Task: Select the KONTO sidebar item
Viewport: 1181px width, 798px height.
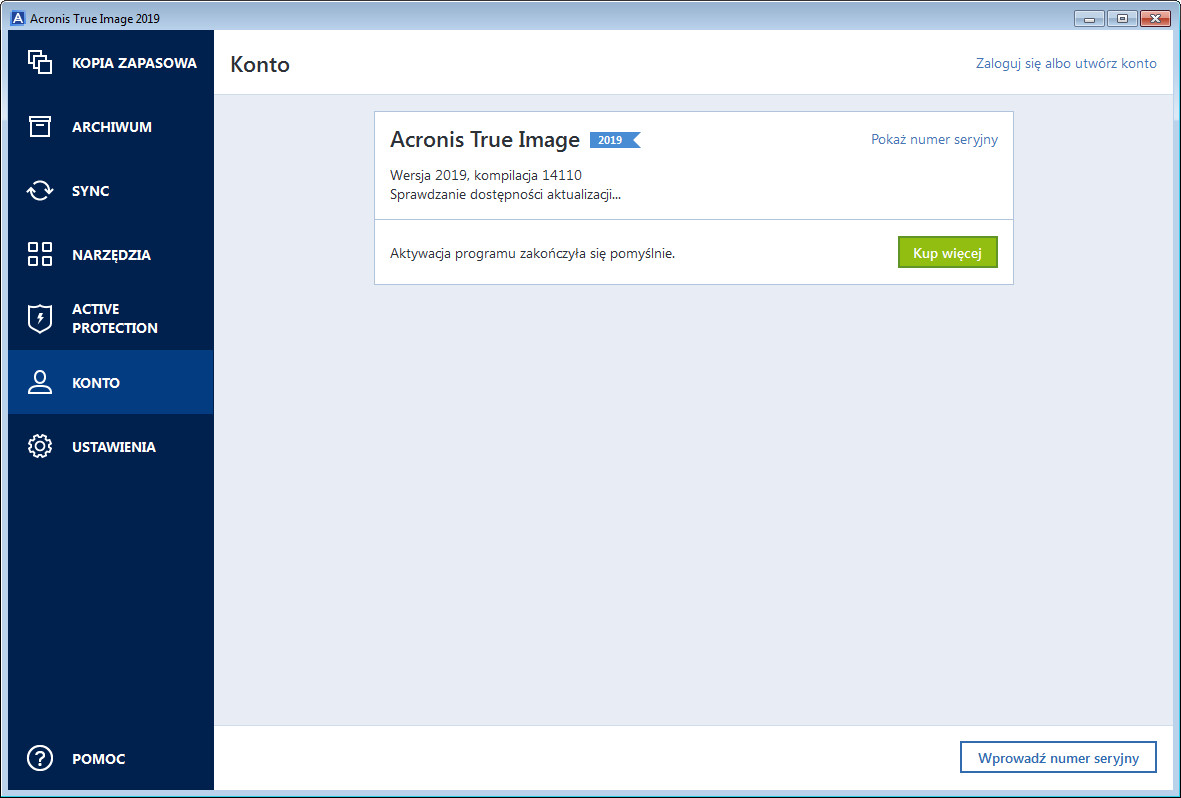Action: [x=111, y=382]
